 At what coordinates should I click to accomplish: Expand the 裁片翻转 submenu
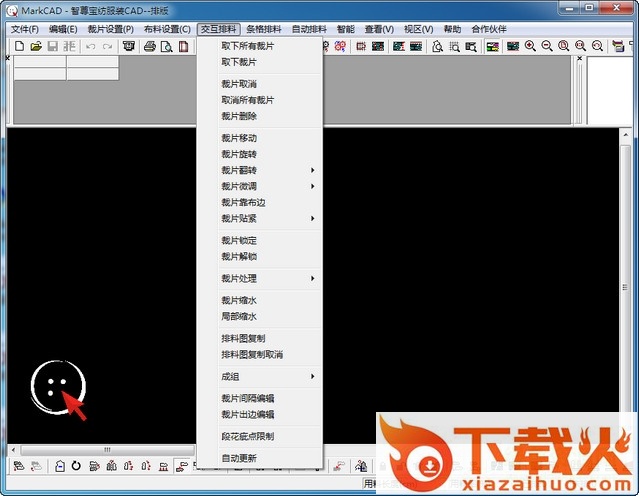coord(260,170)
